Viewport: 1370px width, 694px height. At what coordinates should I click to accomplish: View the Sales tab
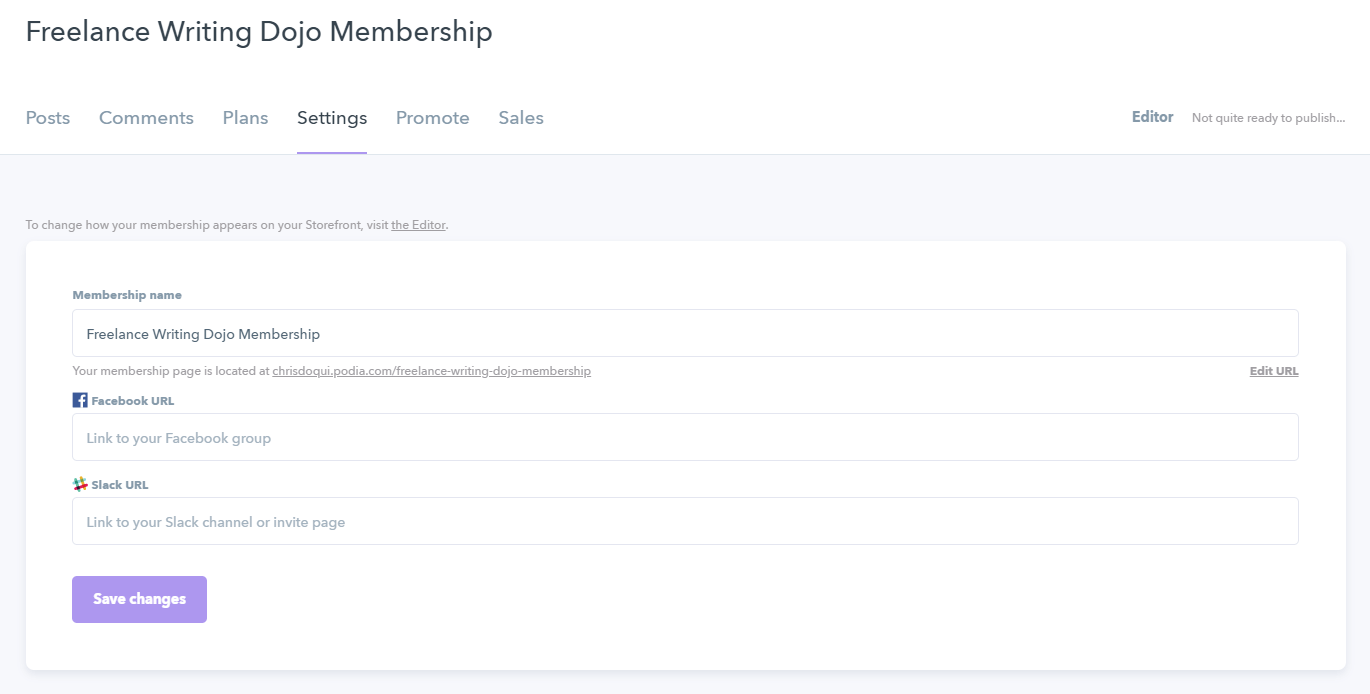(x=521, y=118)
